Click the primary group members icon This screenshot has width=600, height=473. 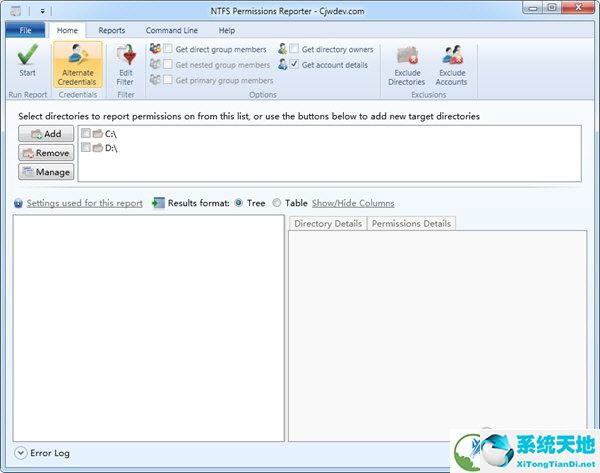point(155,80)
